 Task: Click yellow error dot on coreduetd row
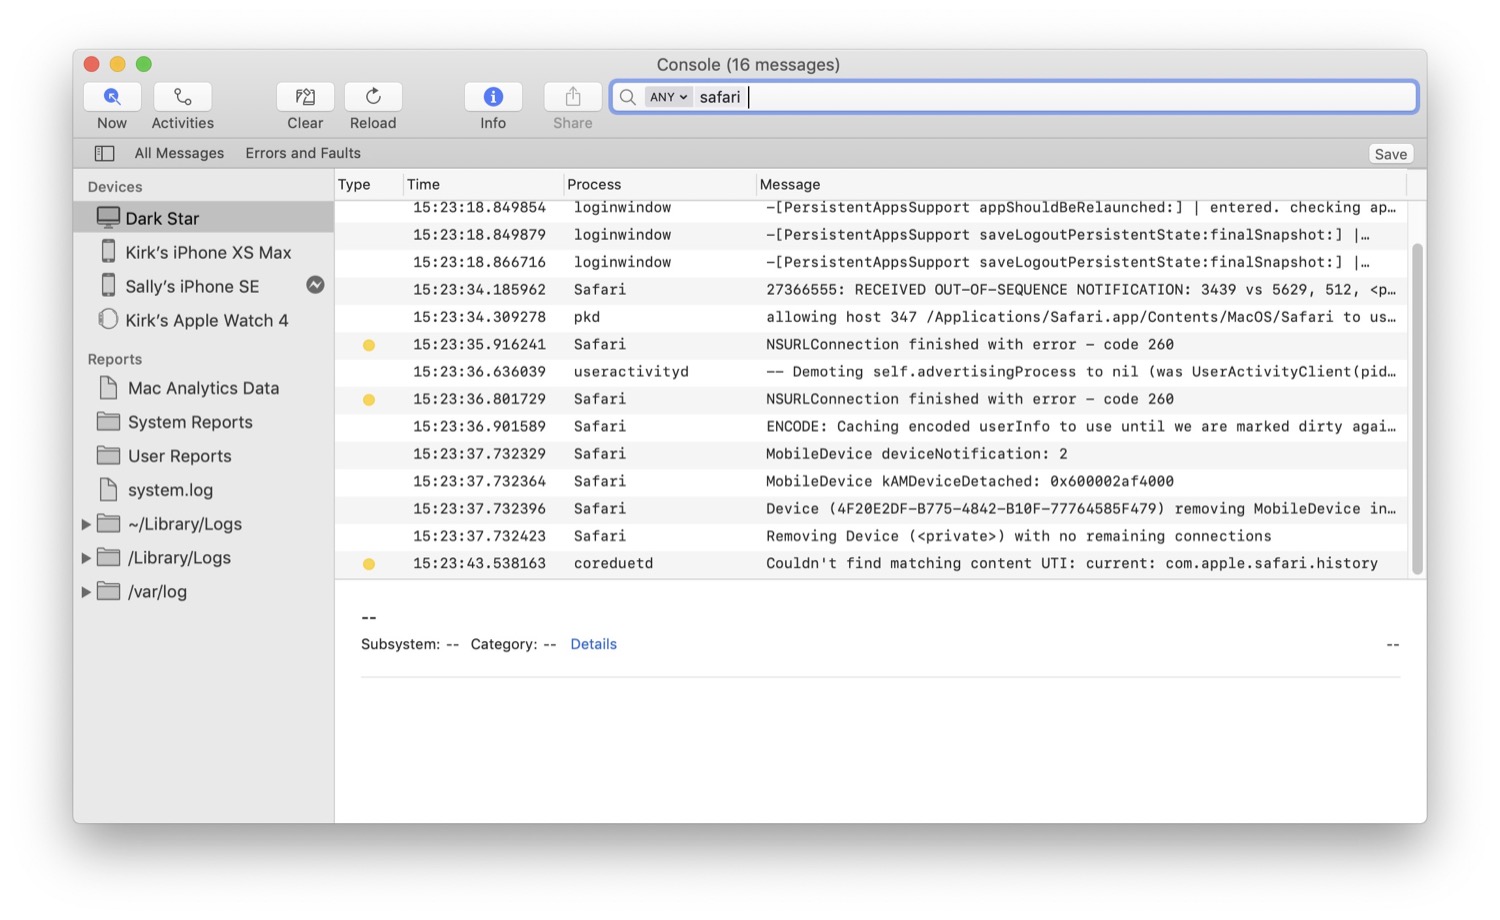(x=369, y=564)
